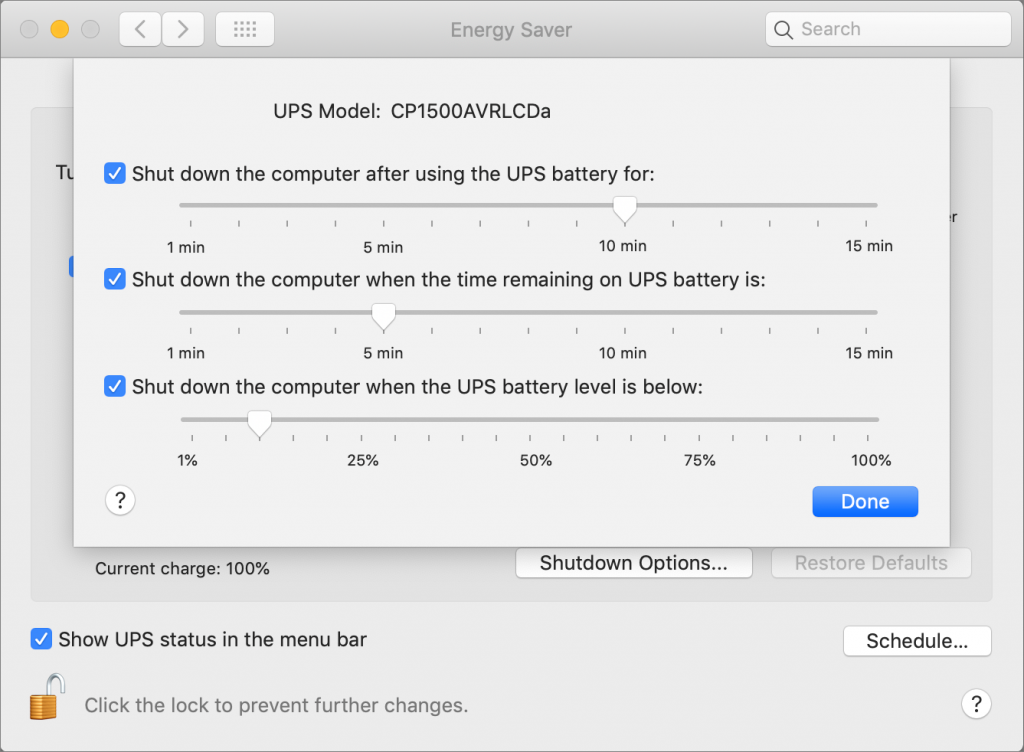
Task: Click the UPS battery usage time slider thumb
Action: tap(625, 208)
